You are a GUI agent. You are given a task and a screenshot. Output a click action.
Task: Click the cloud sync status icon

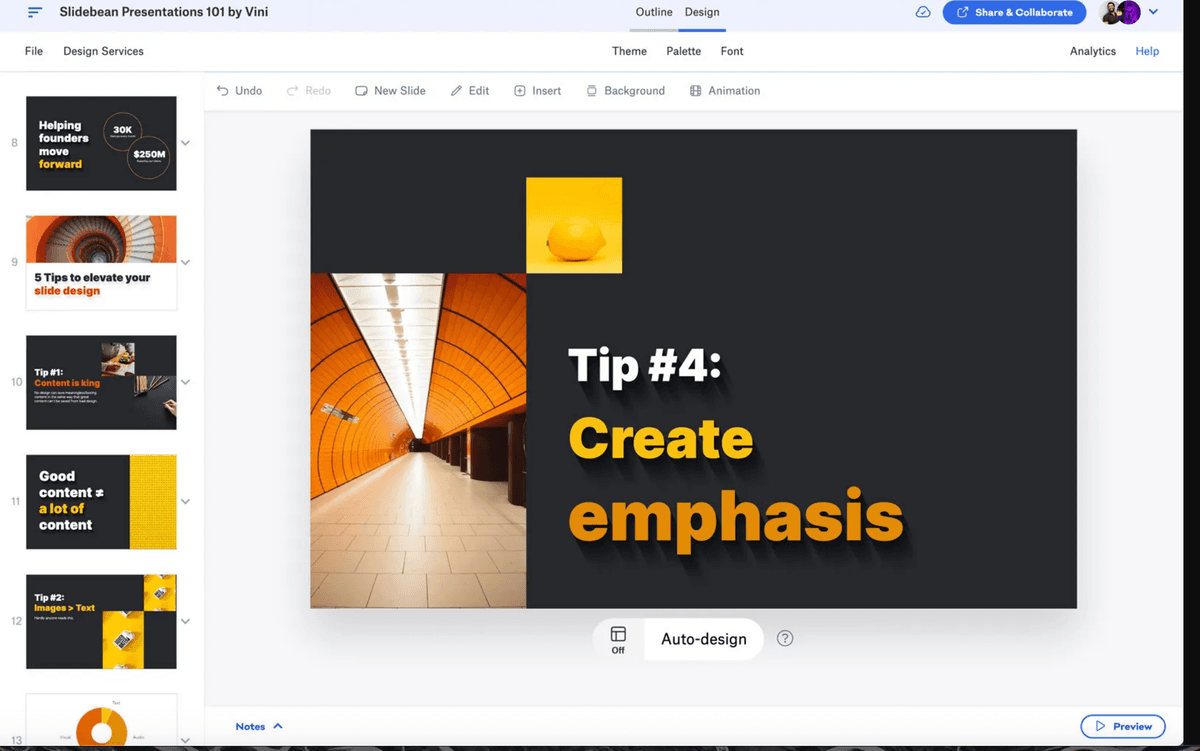click(923, 12)
